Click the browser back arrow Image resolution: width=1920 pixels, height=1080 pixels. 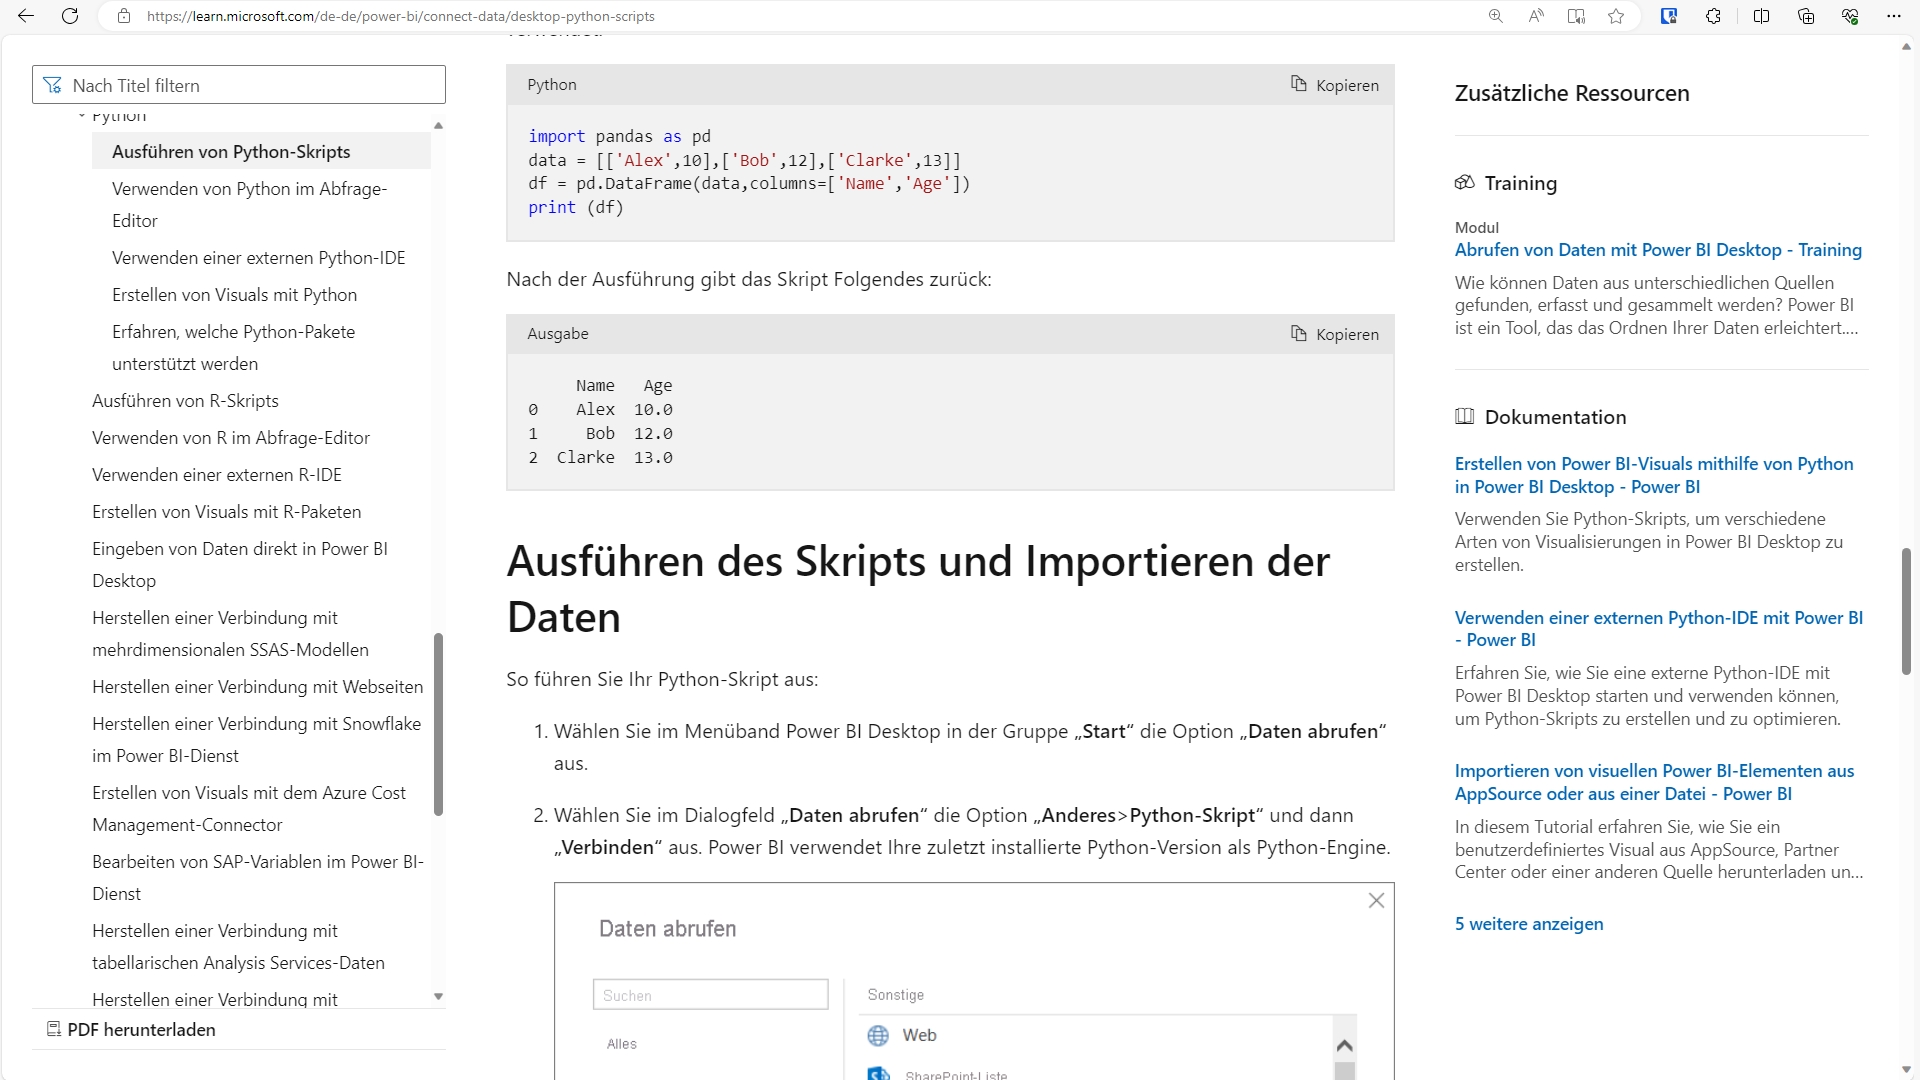coord(26,16)
